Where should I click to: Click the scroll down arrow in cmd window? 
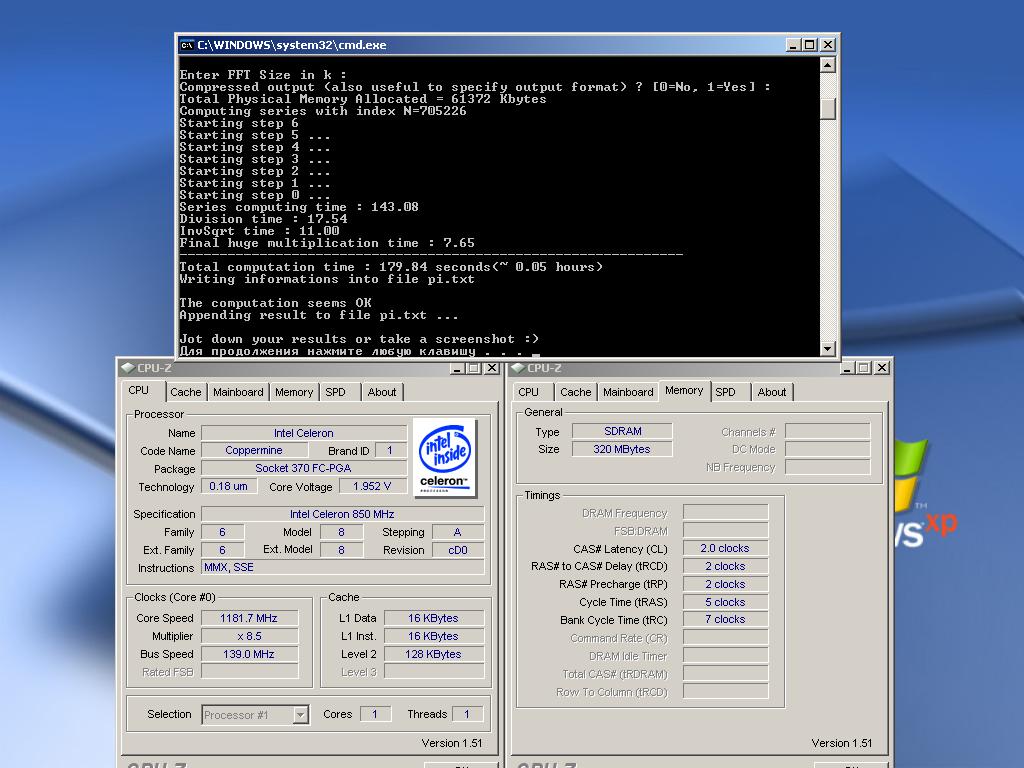click(827, 349)
